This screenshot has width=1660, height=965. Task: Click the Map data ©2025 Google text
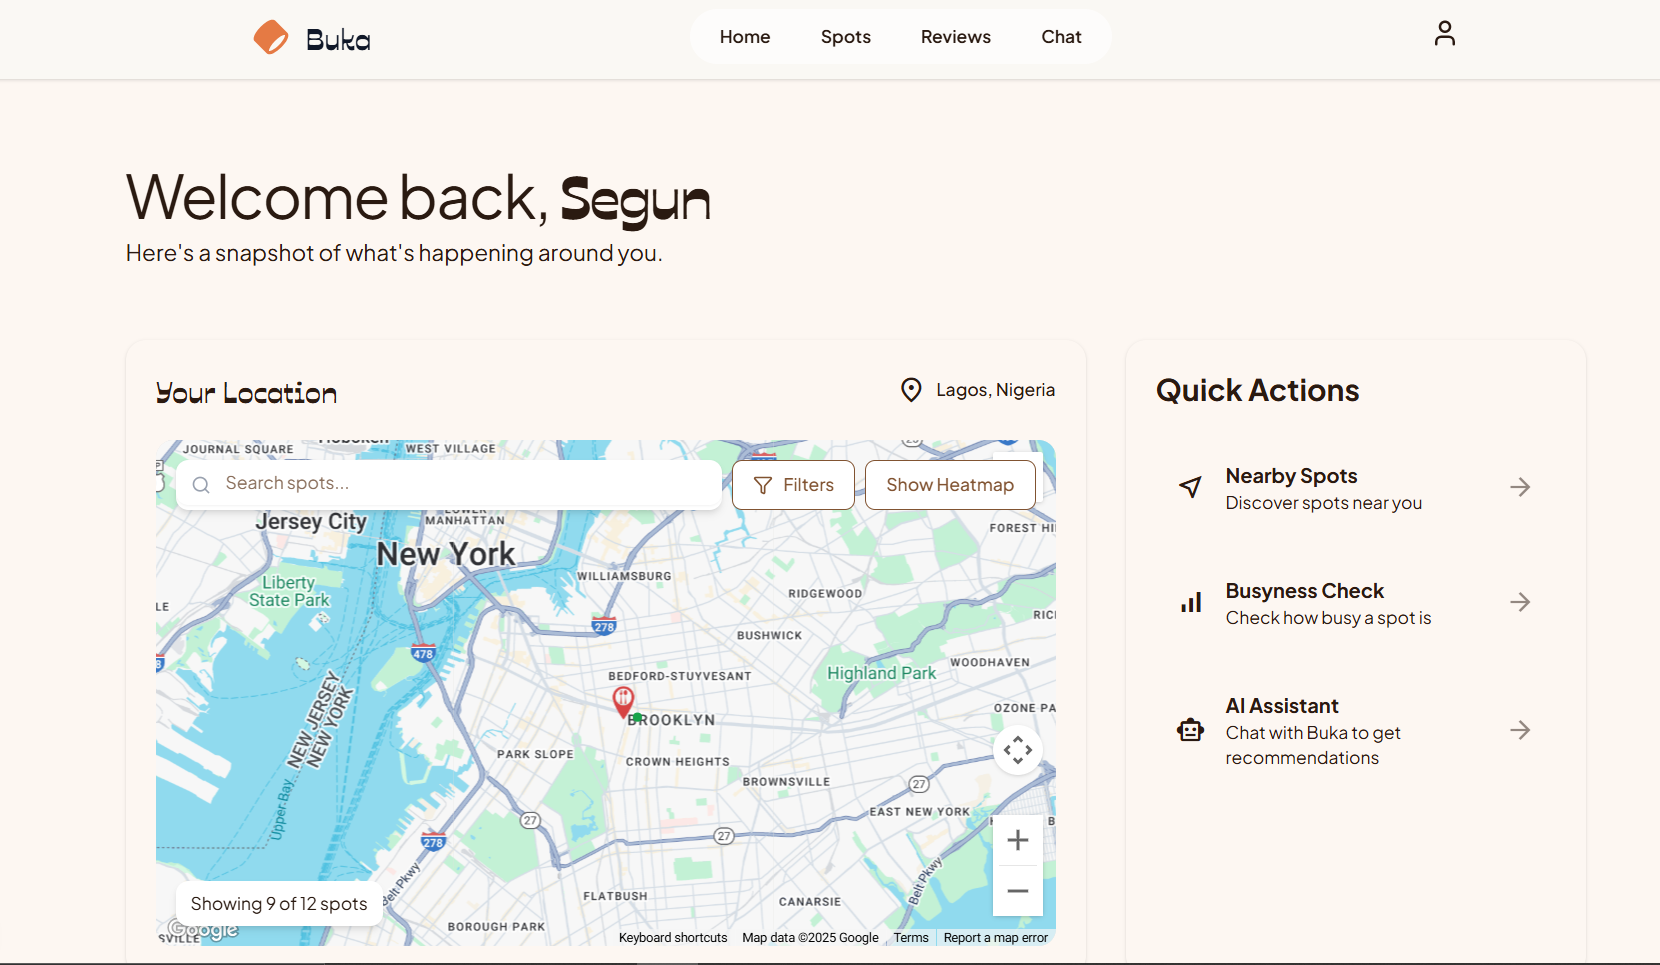click(x=810, y=938)
